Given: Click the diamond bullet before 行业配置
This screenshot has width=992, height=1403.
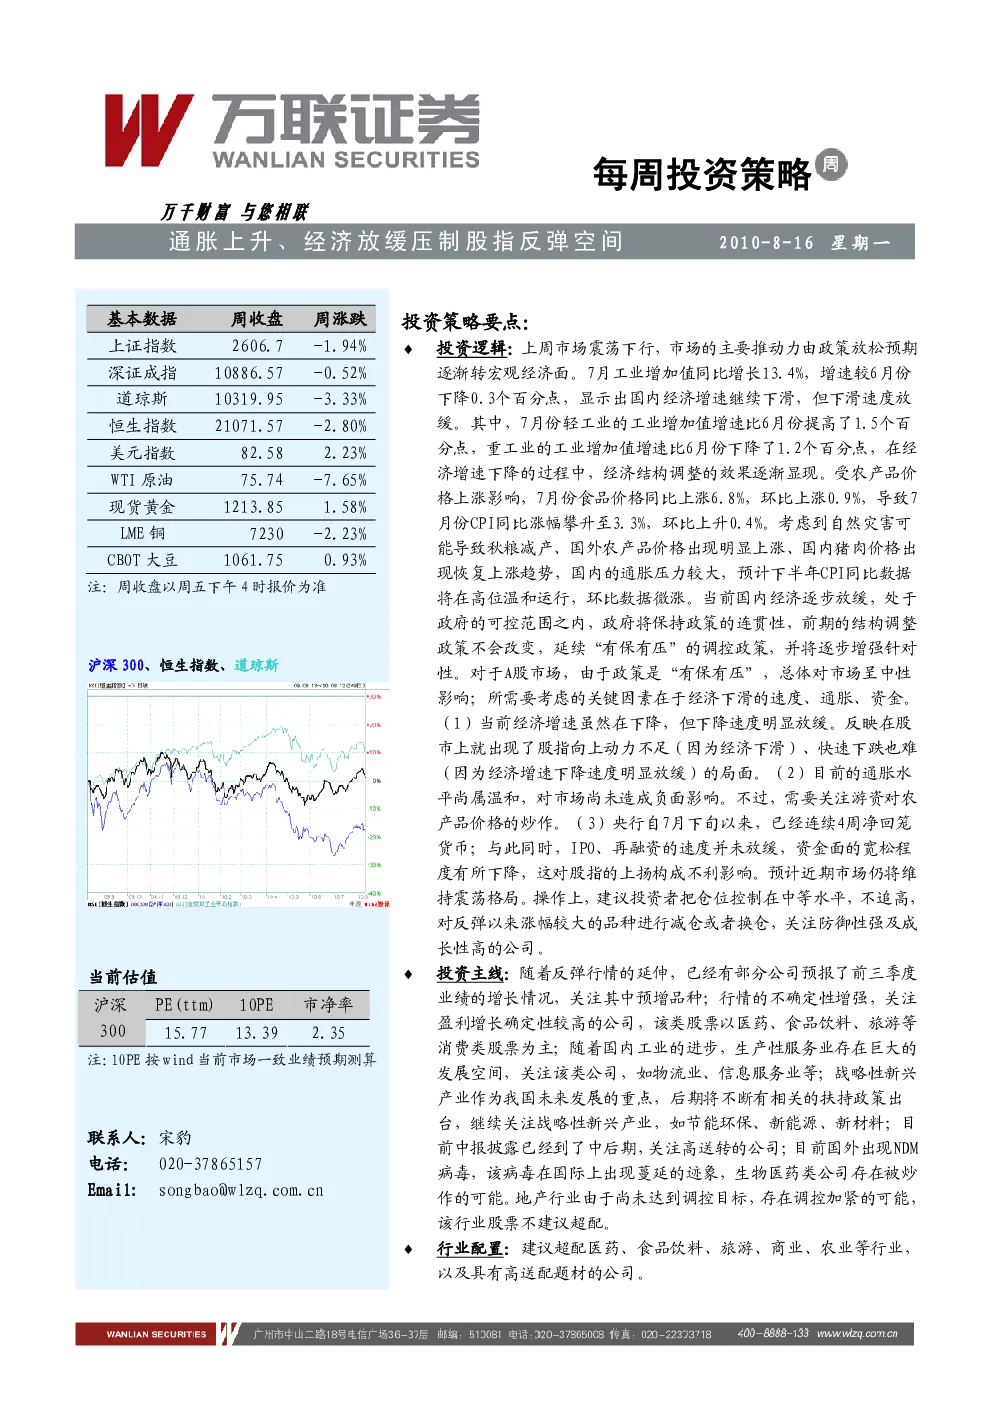Looking at the screenshot, I should click(408, 1249).
